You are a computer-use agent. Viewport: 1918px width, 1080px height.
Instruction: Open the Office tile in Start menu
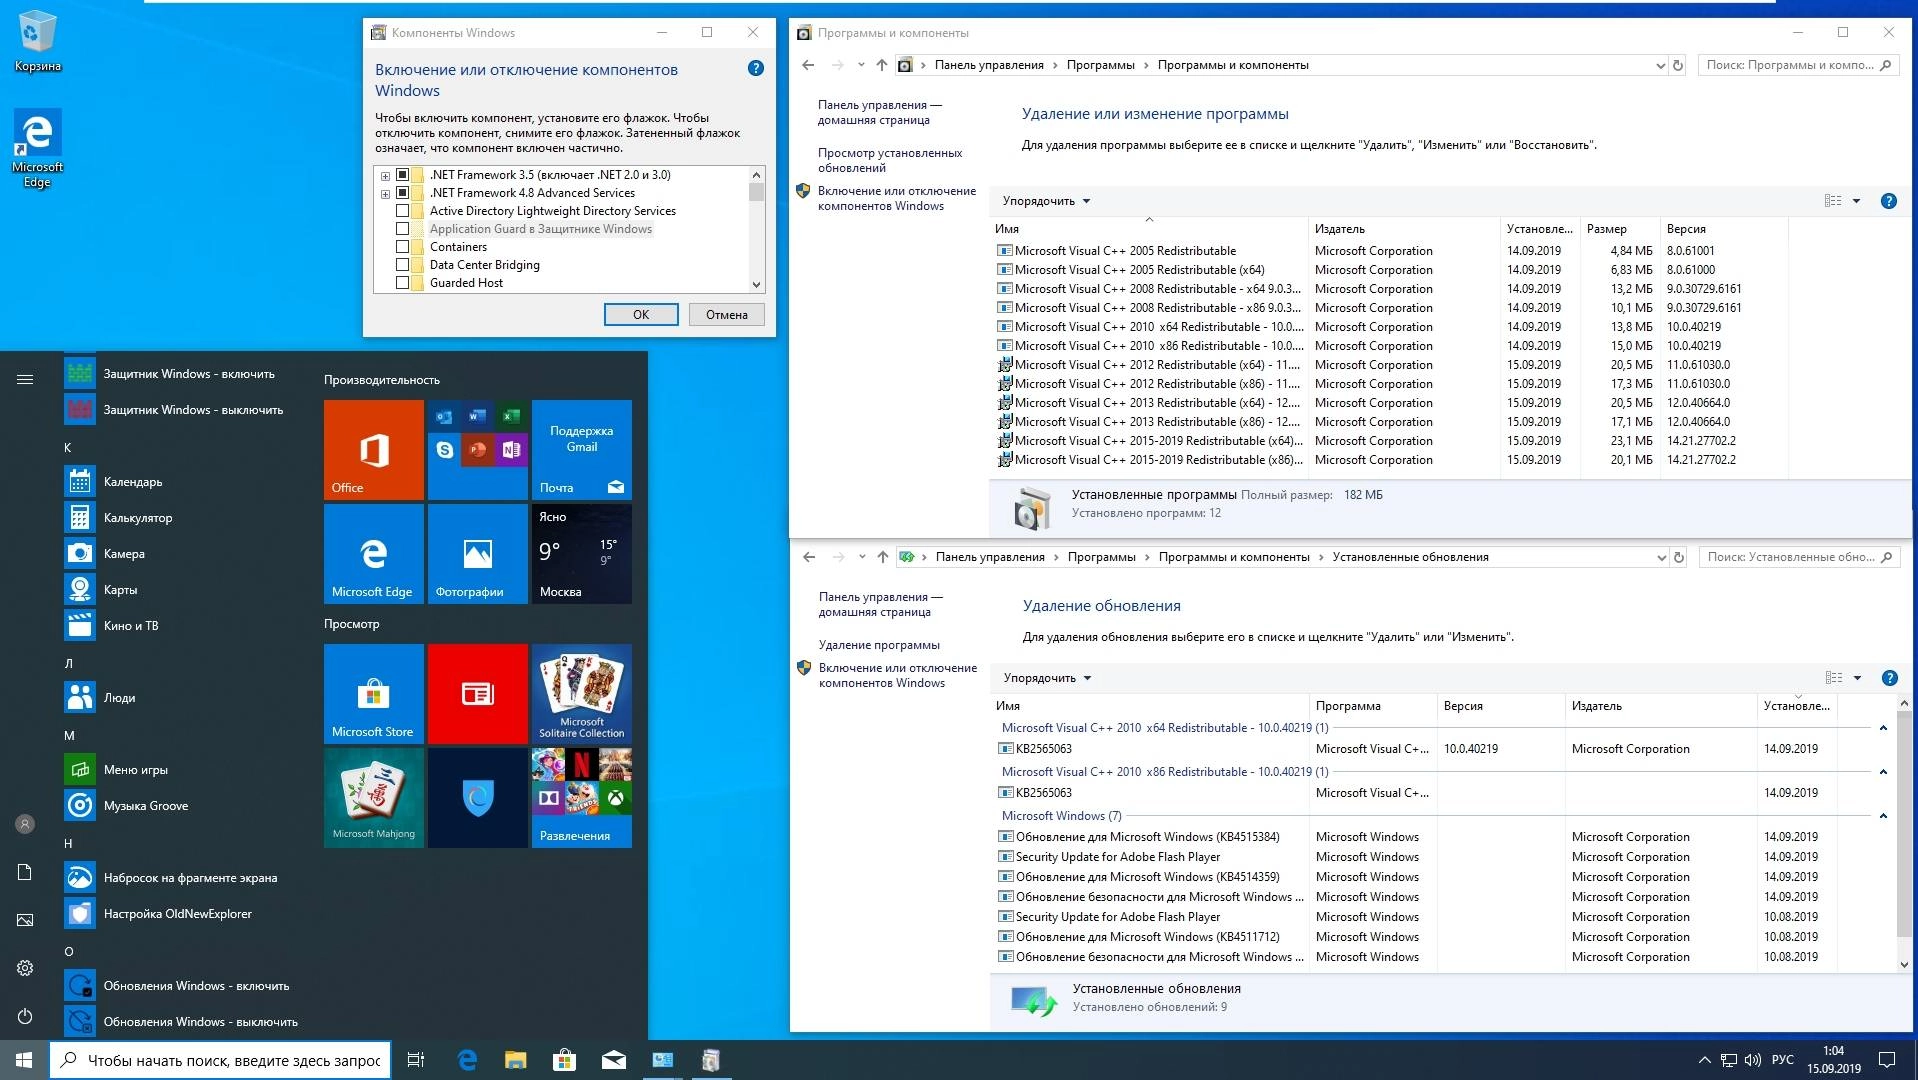click(x=374, y=450)
